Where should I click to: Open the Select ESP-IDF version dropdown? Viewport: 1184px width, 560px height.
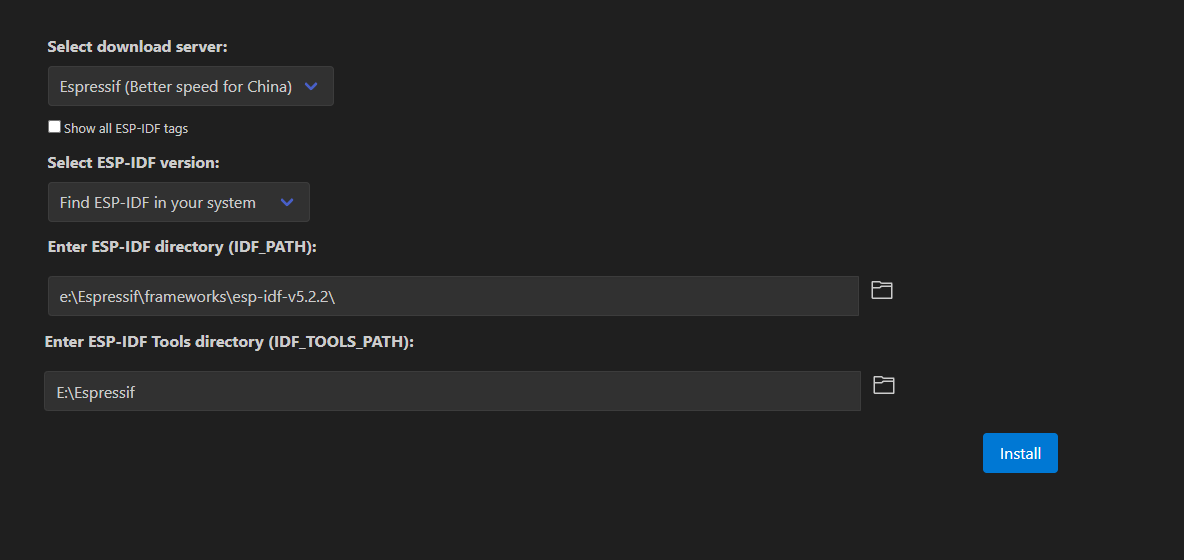pyautogui.click(x=178, y=202)
